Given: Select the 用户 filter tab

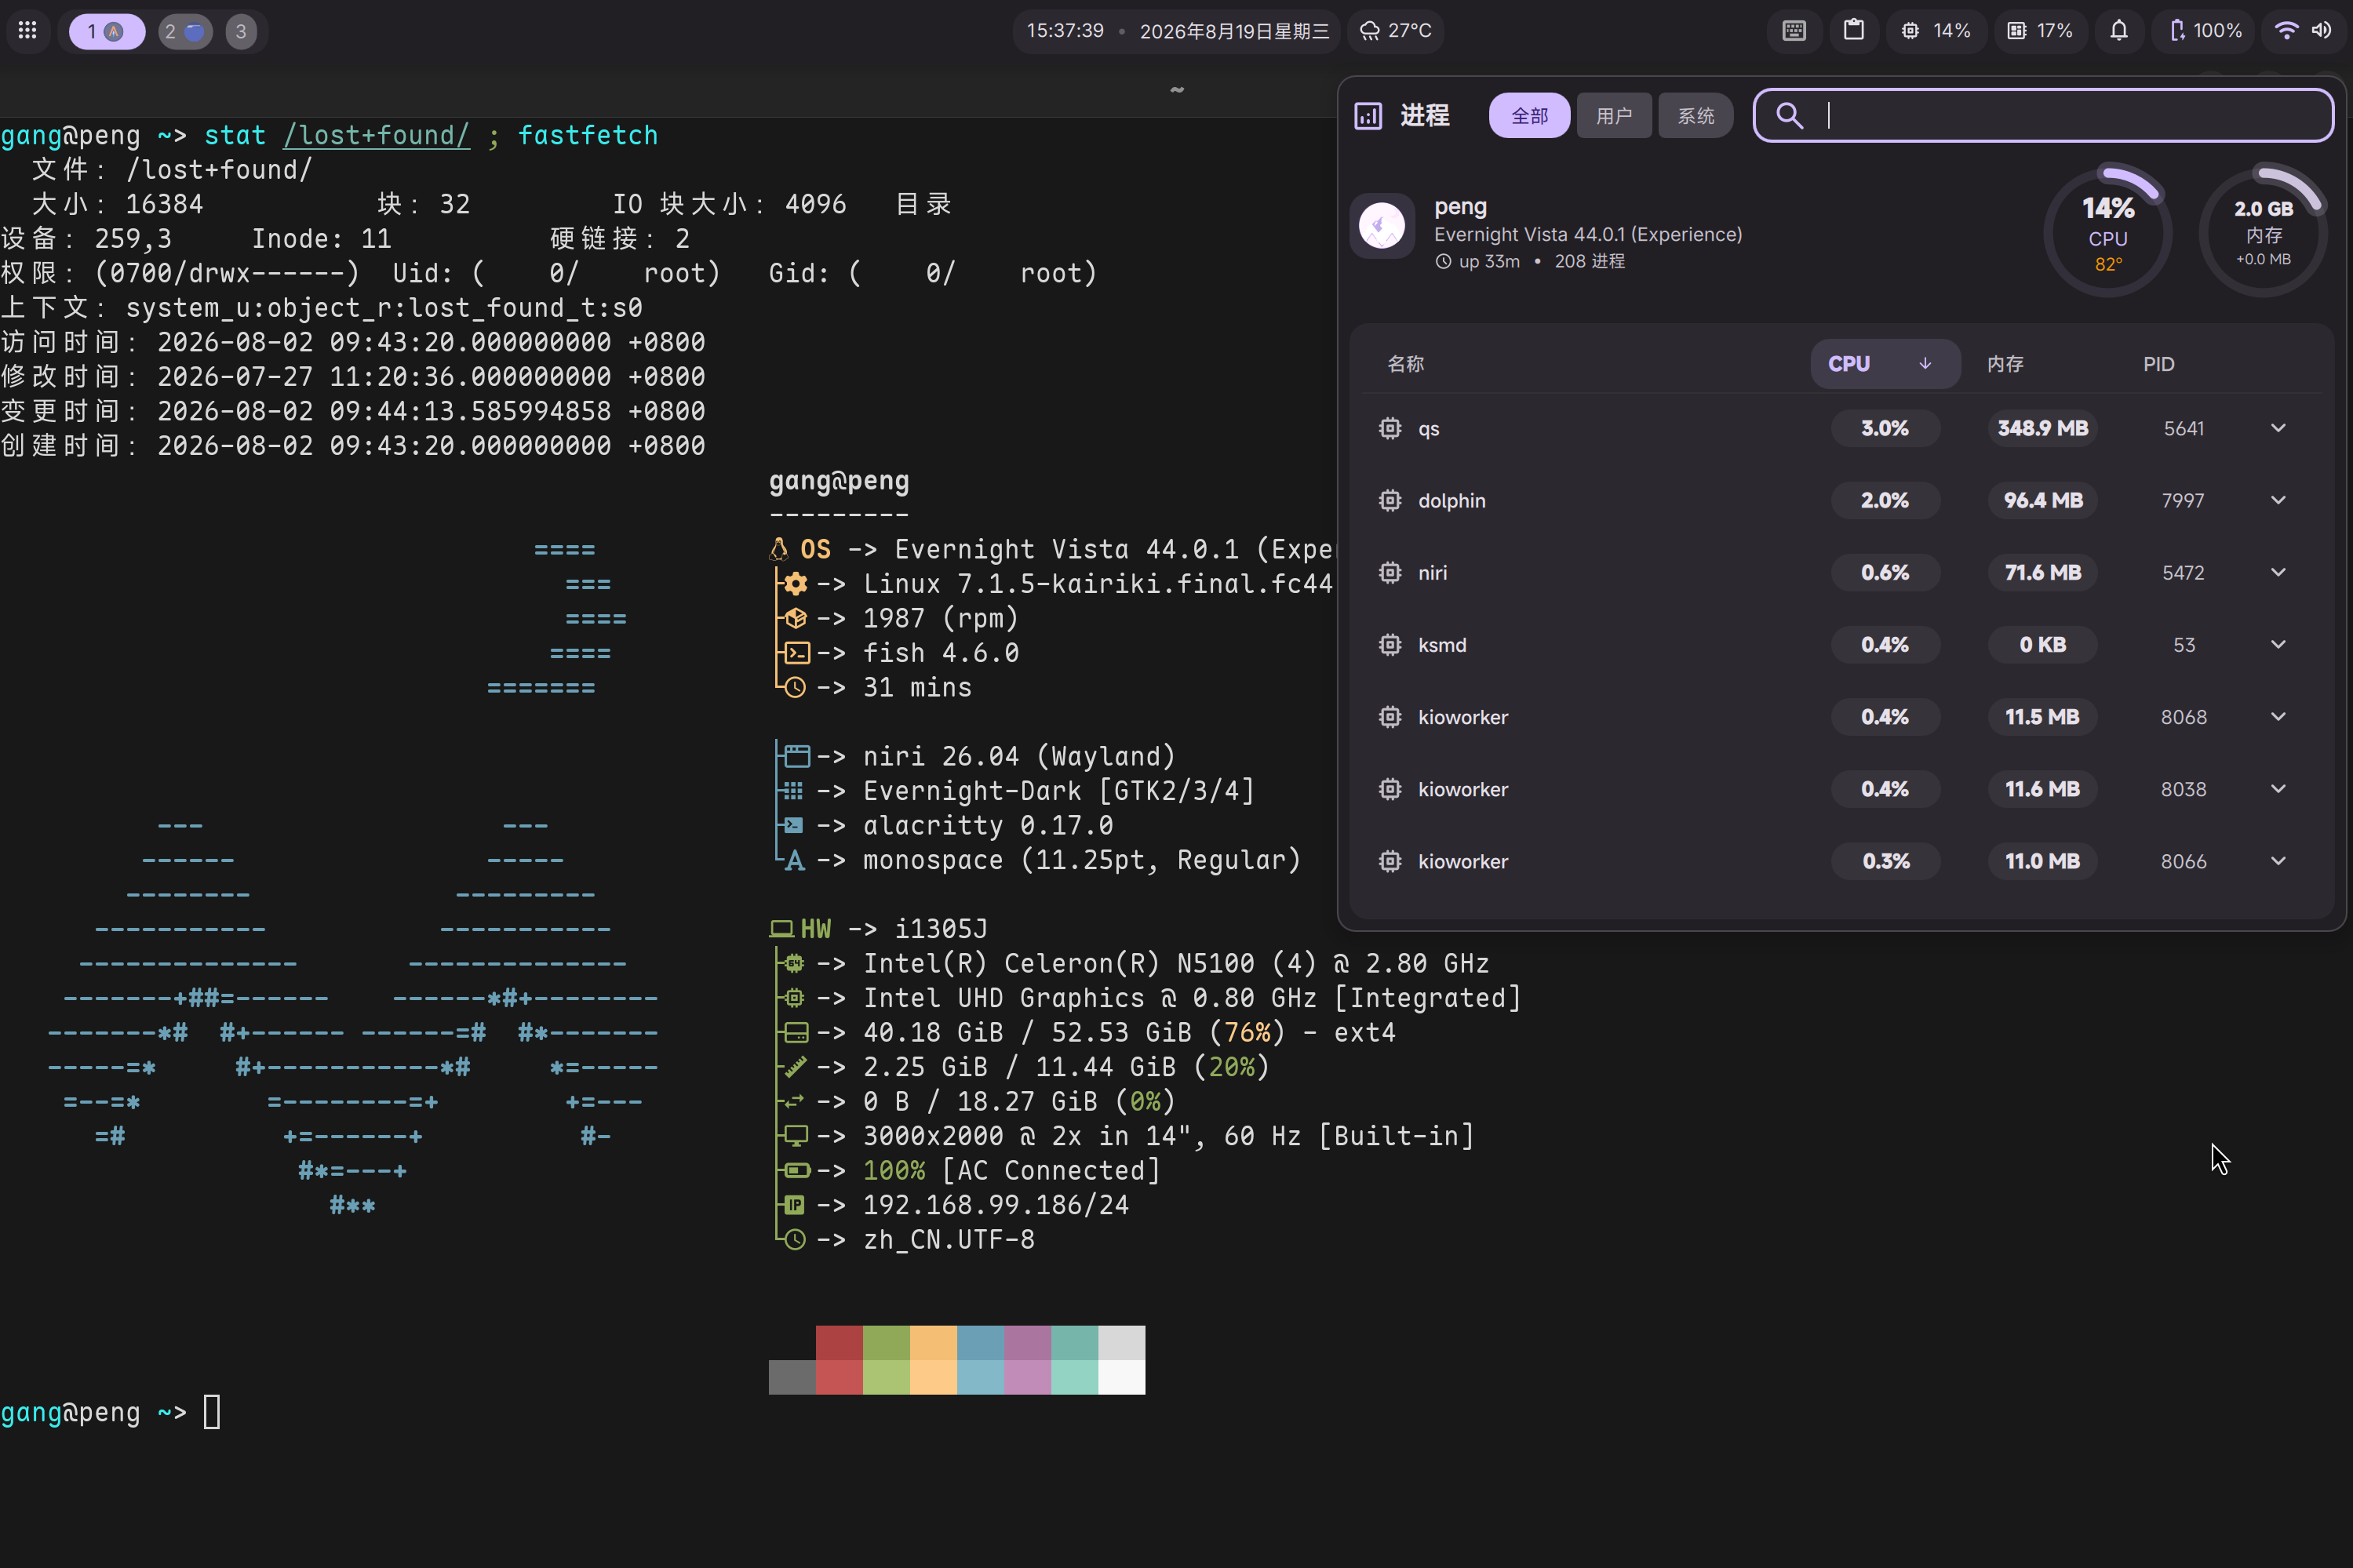Looking at the screenshot, I should tap(1614, 116).
